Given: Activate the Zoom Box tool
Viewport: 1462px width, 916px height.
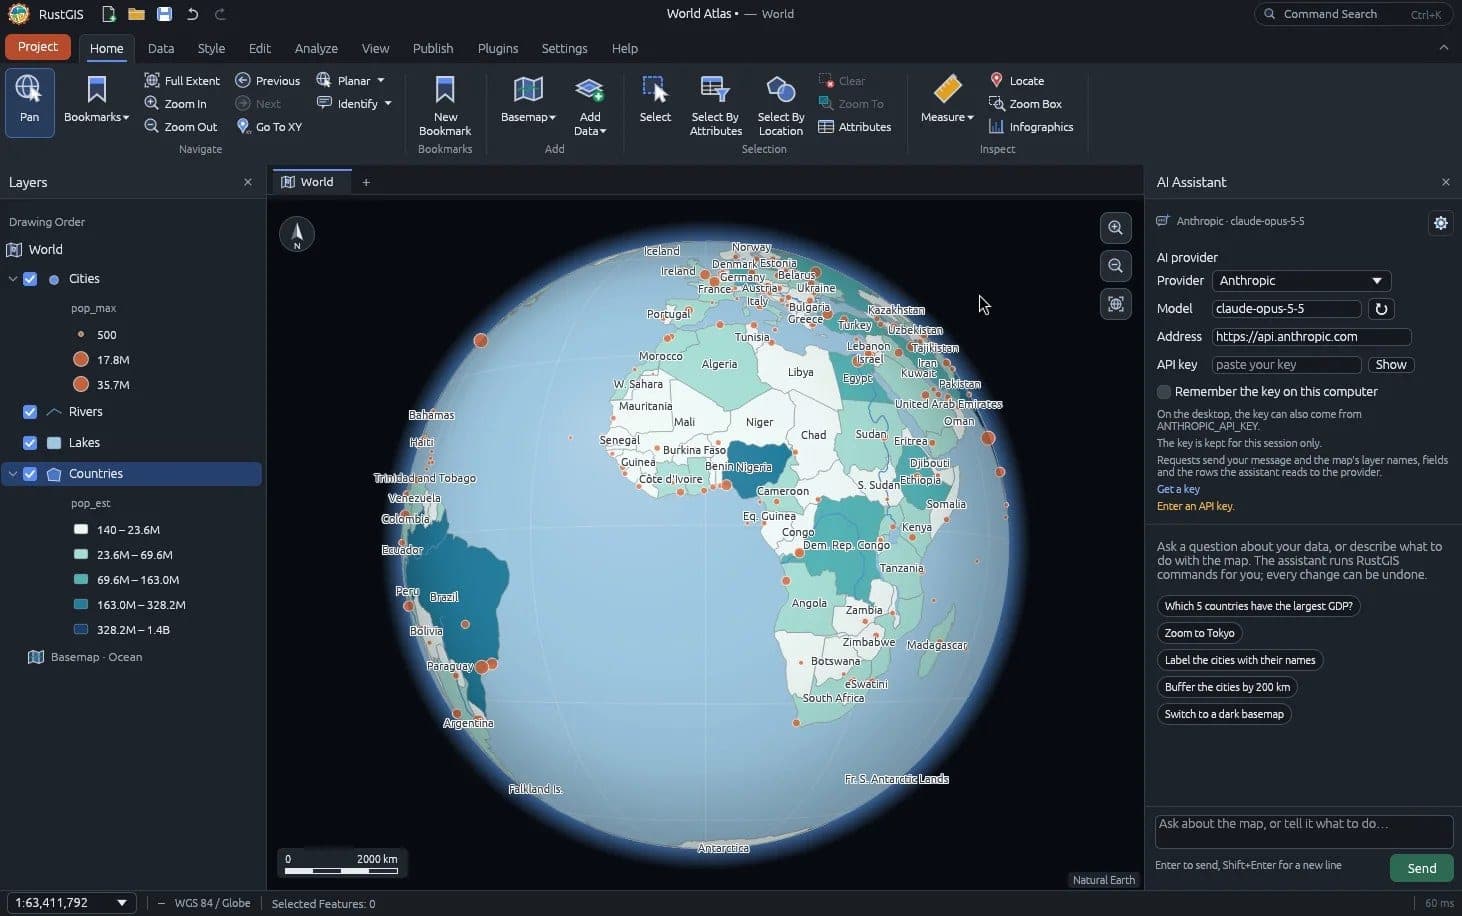Looking at the screenshot, I should coord(1025,103).
